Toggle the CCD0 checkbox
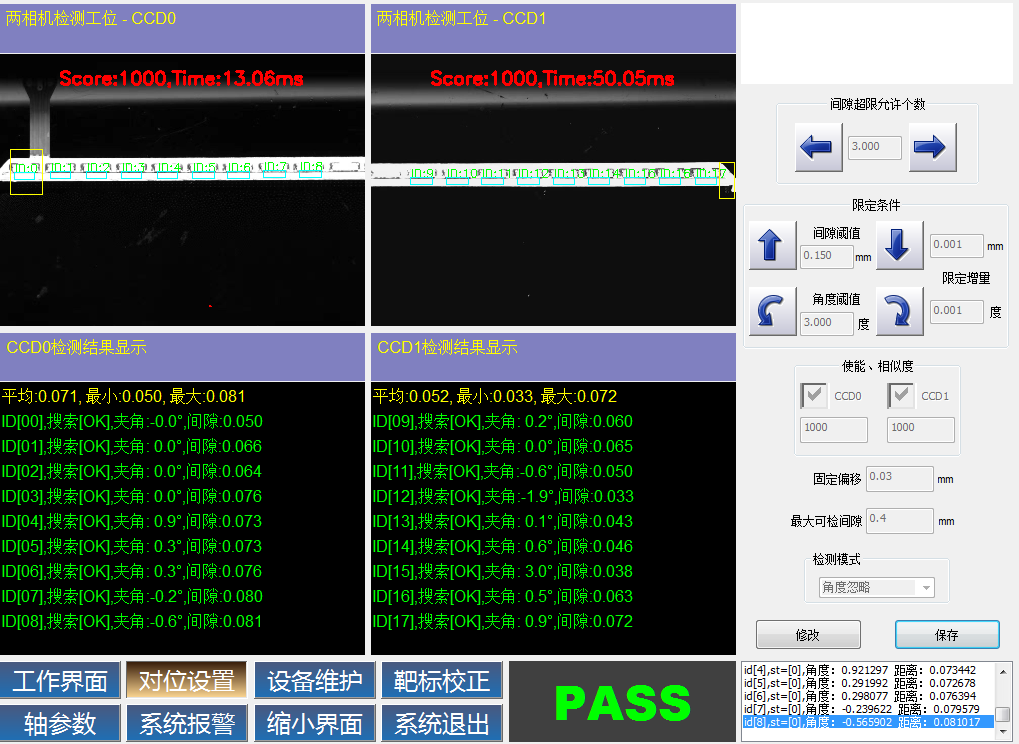 pyautogui.click(x=813, y=395)
